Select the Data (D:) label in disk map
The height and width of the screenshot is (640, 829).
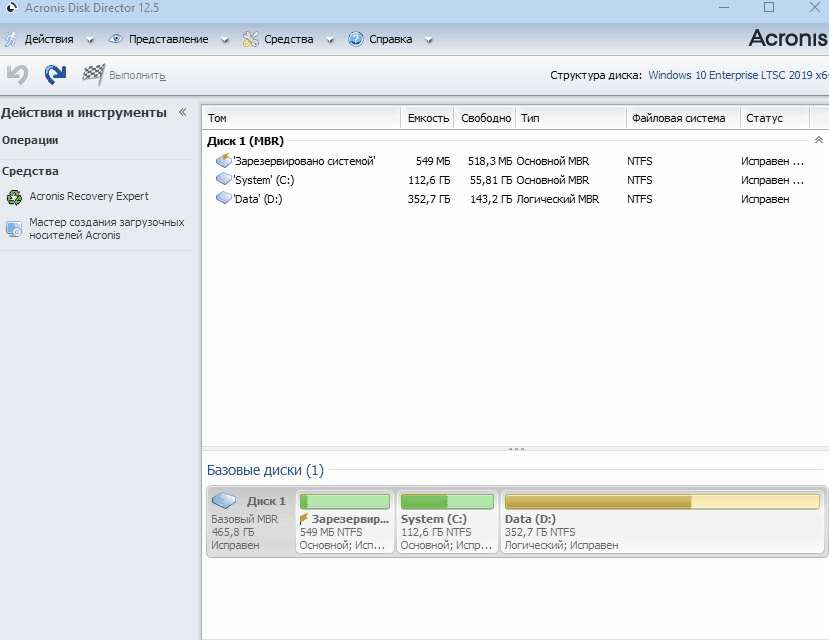click(x=530, y=519)
